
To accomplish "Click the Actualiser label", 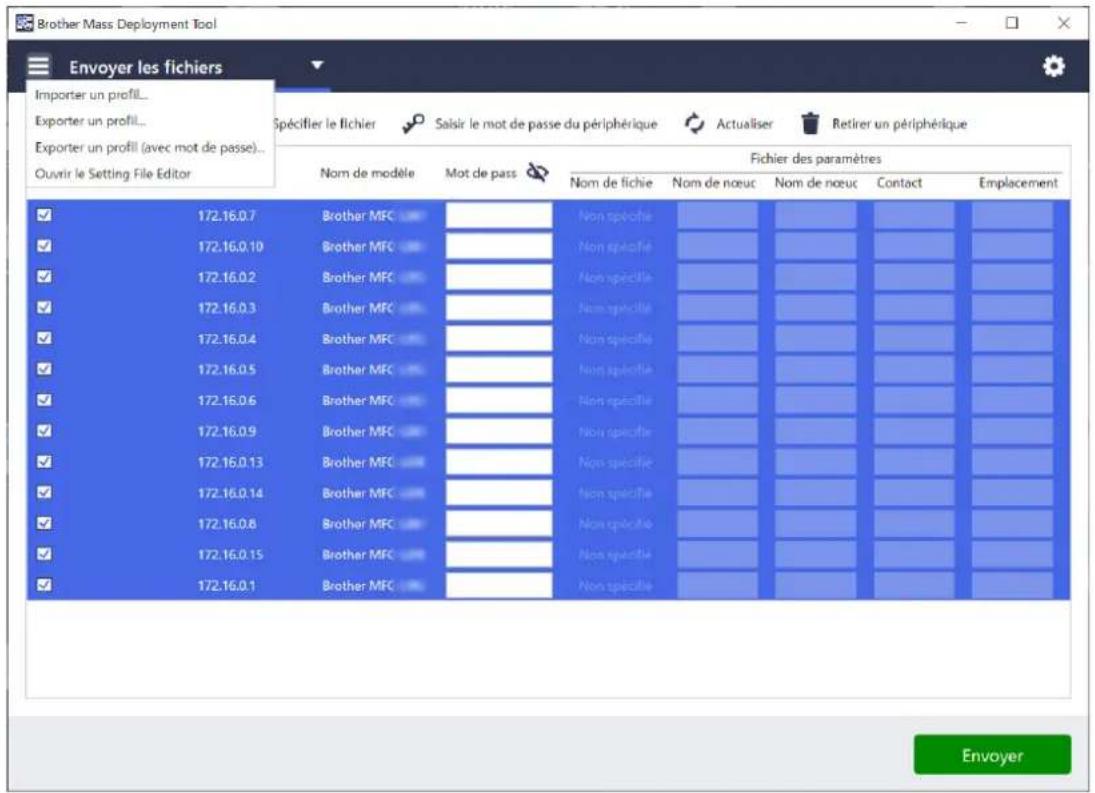I will 744,124.
